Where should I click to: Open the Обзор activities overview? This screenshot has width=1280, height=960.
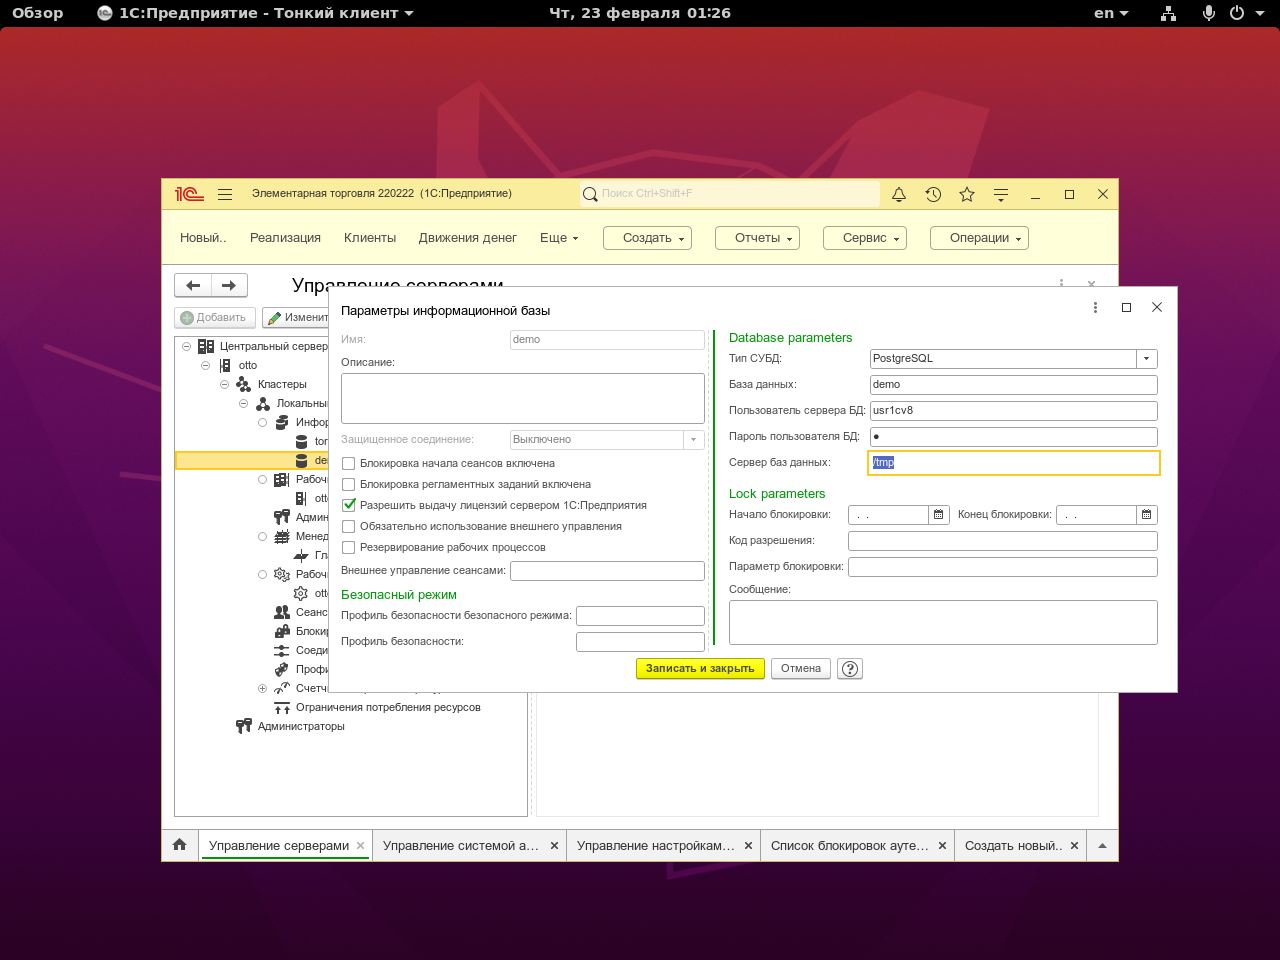(x=37, y=13)
